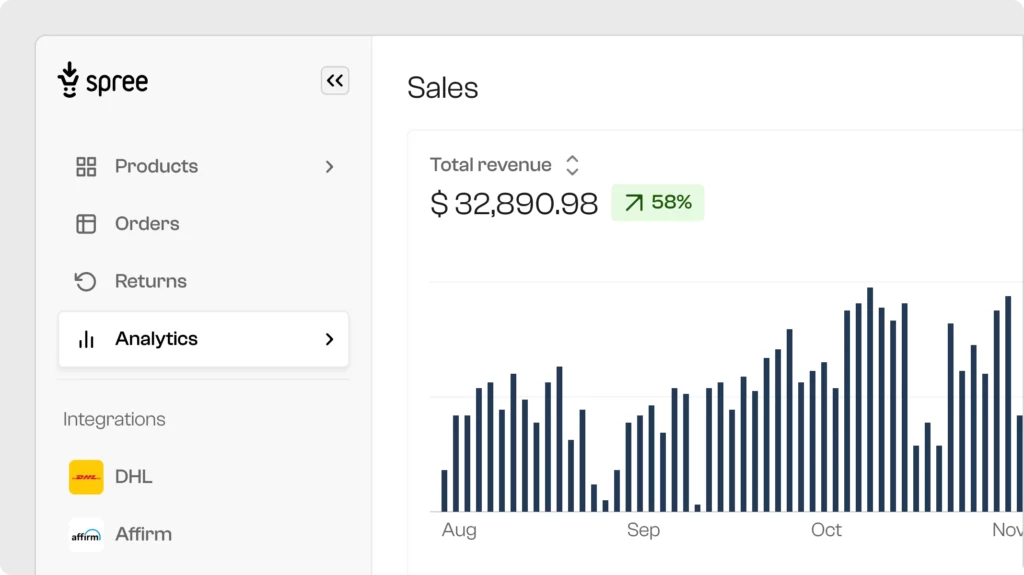Expand the Products submenu chevron

pos(329,167)
